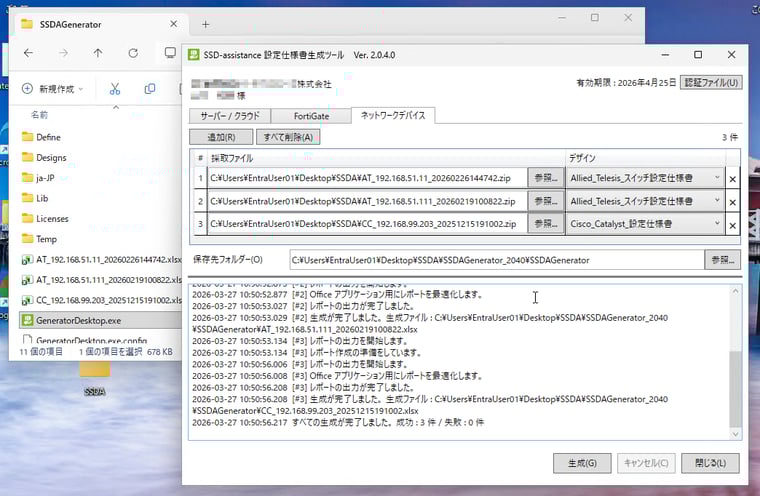Click 有効期限 2026年4月25日 text
The image size is (760, 496).
[626, 83]
